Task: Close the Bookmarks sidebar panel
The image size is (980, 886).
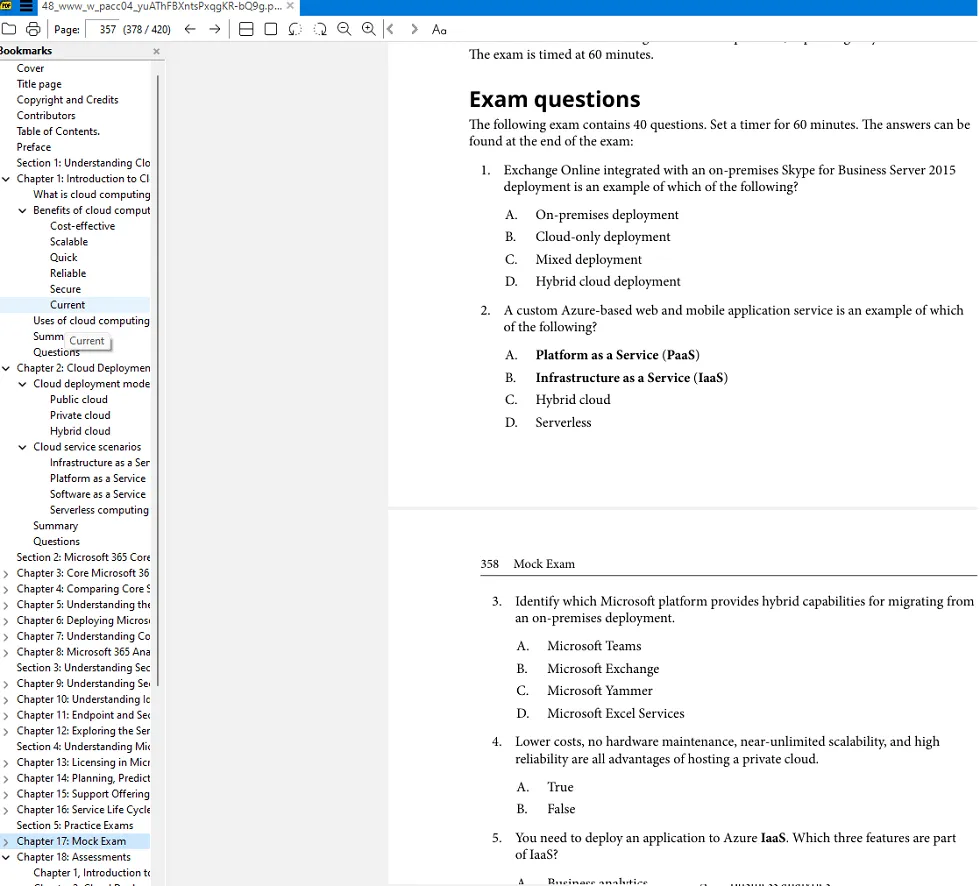Action: 156,51
